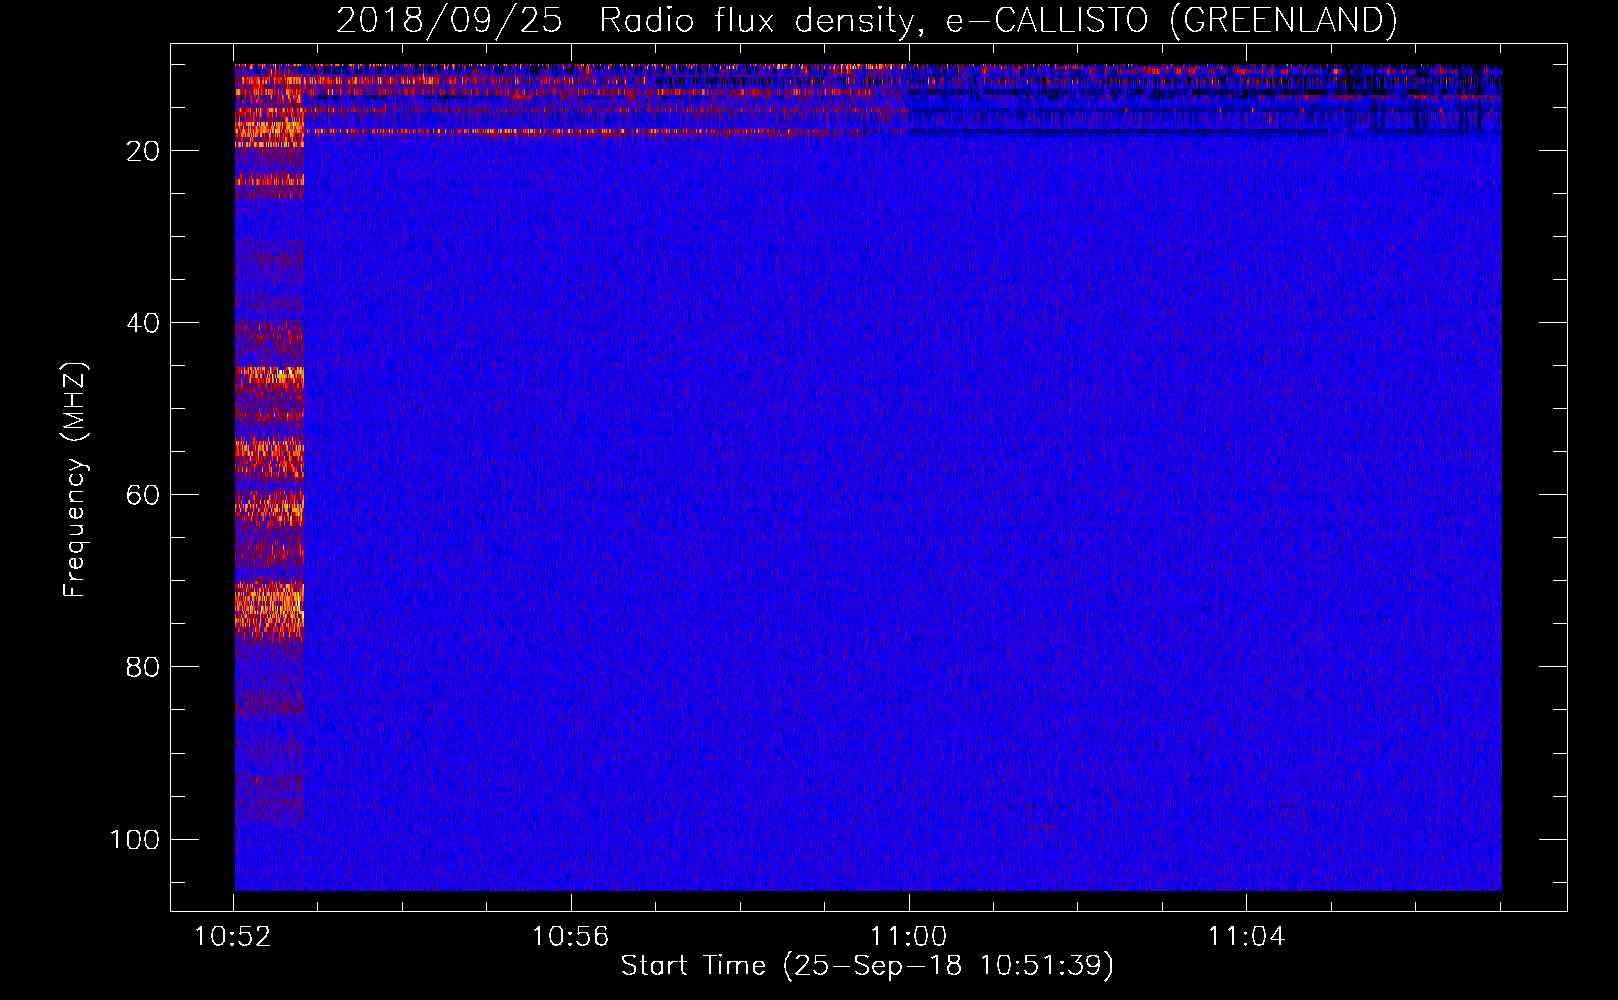
Task: Click the plot title mentioning e-CALLISTO (GREENLAND)
Action: click(x=866, y=20)
